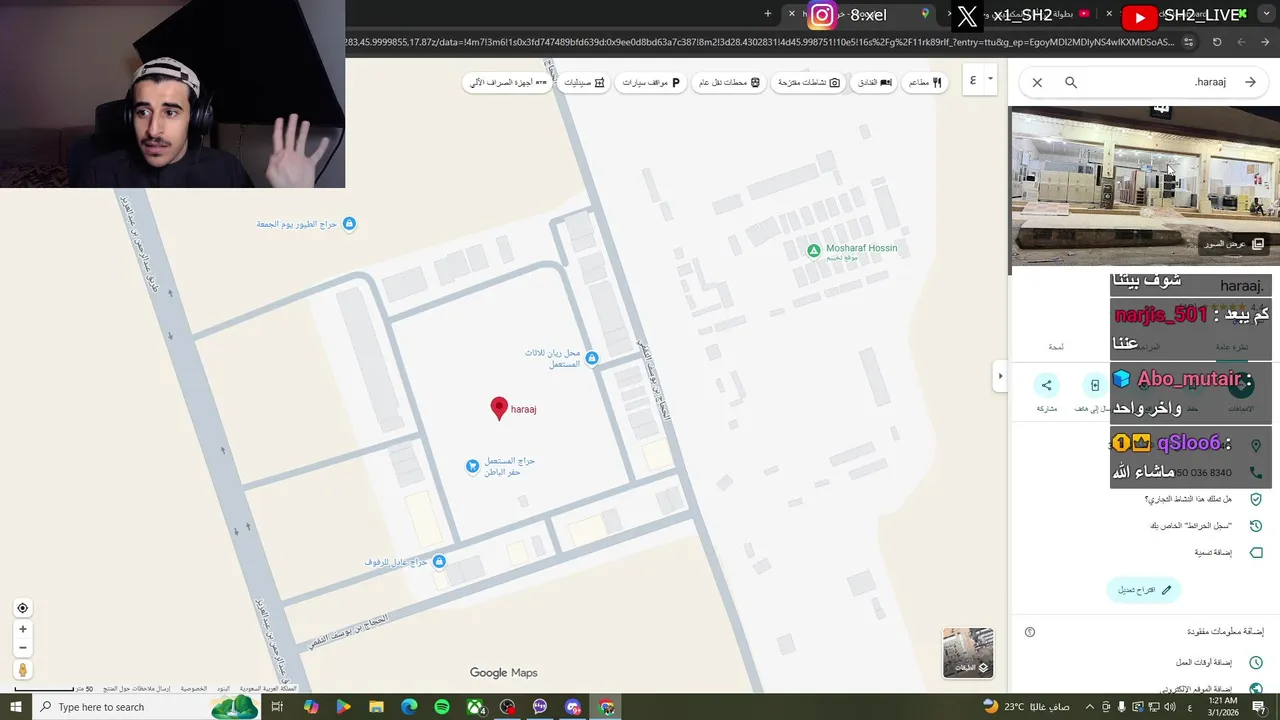Click إضافة أوقات العمل add hours
The height and width of the screenshot is (720, 1280).
[1204, 662]
